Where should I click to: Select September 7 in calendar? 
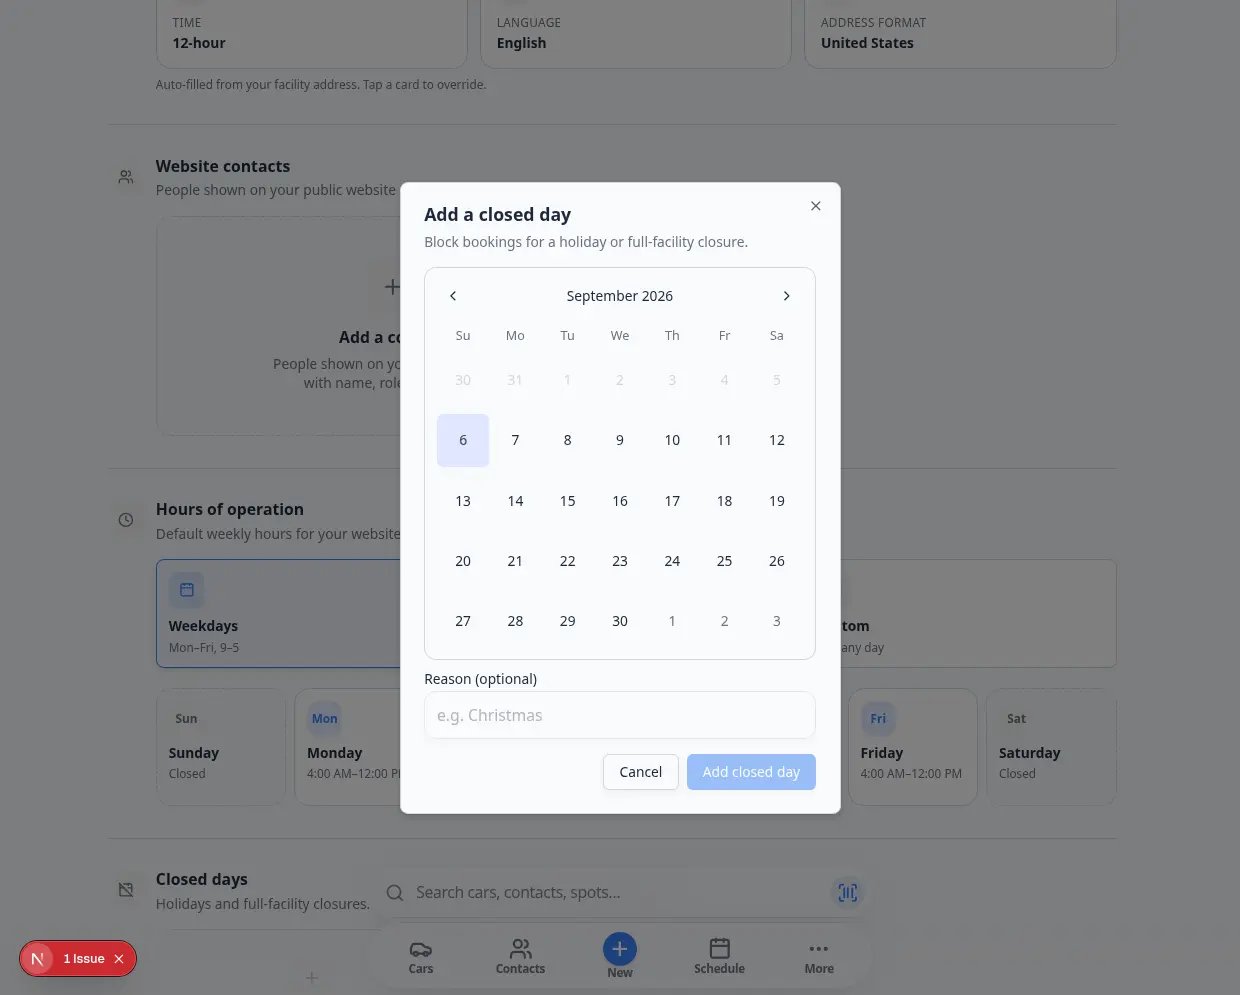[515, 440]
